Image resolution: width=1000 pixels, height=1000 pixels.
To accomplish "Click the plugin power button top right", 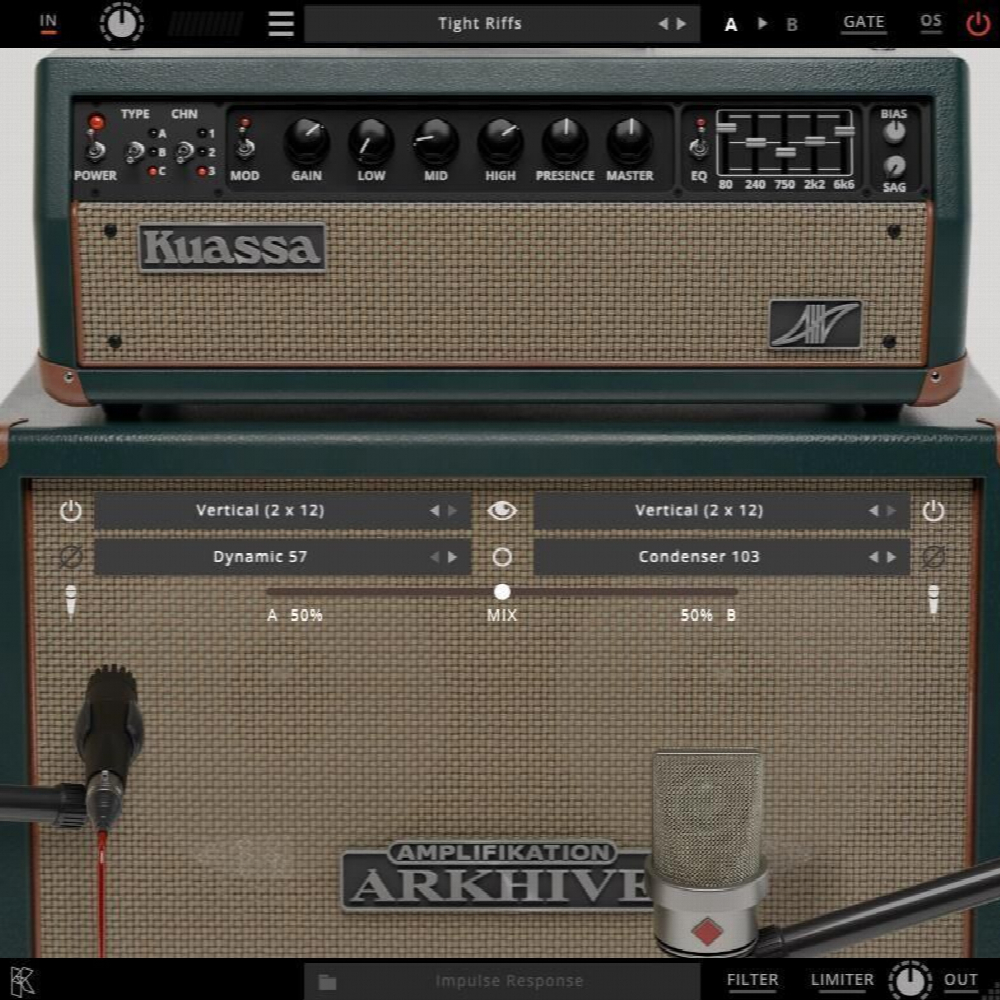I will point(977,23).
